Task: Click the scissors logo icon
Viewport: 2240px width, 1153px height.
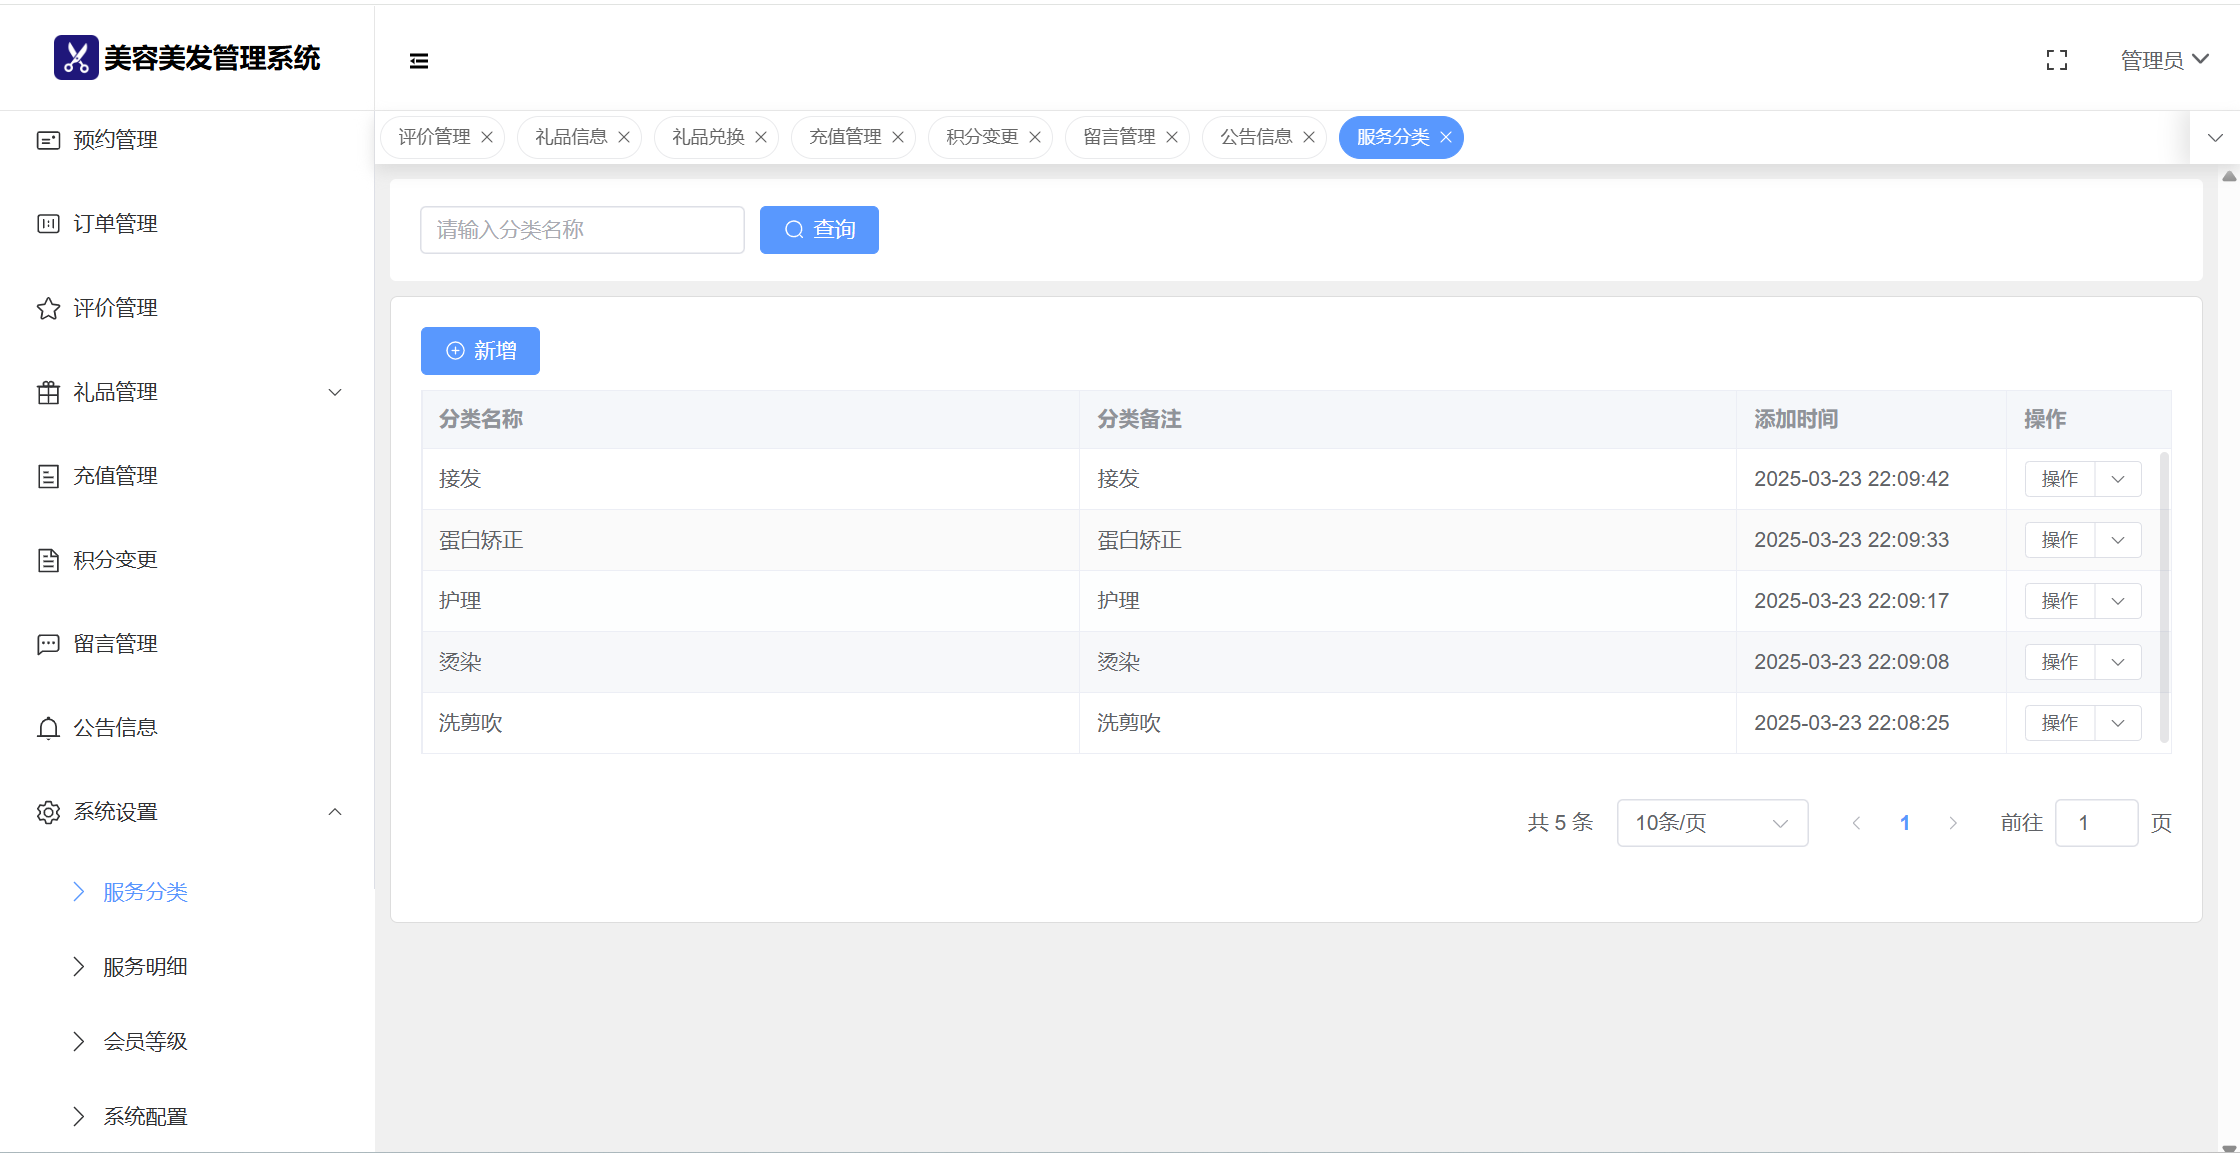Action: (76, 58)
